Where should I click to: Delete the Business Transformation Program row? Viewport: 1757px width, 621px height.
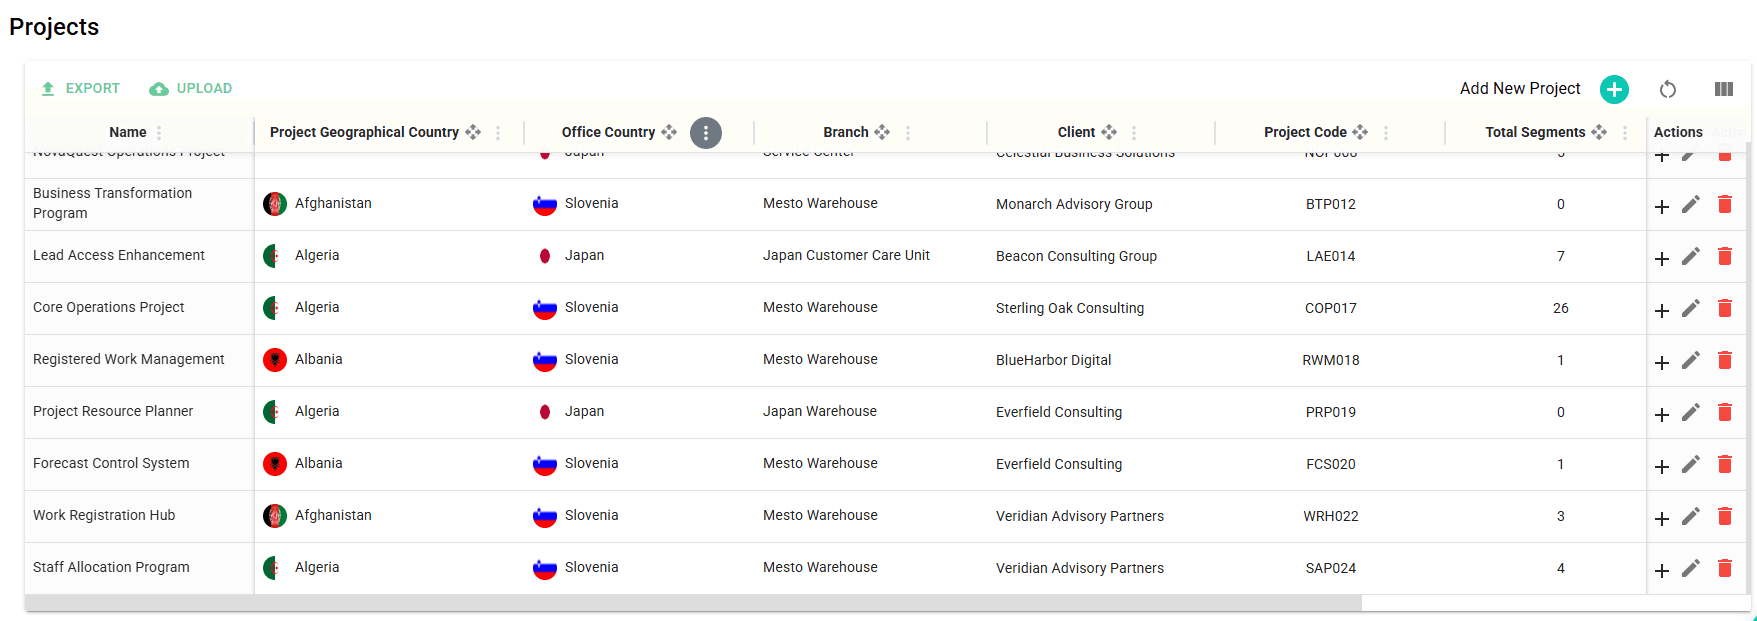[1725, 204]
